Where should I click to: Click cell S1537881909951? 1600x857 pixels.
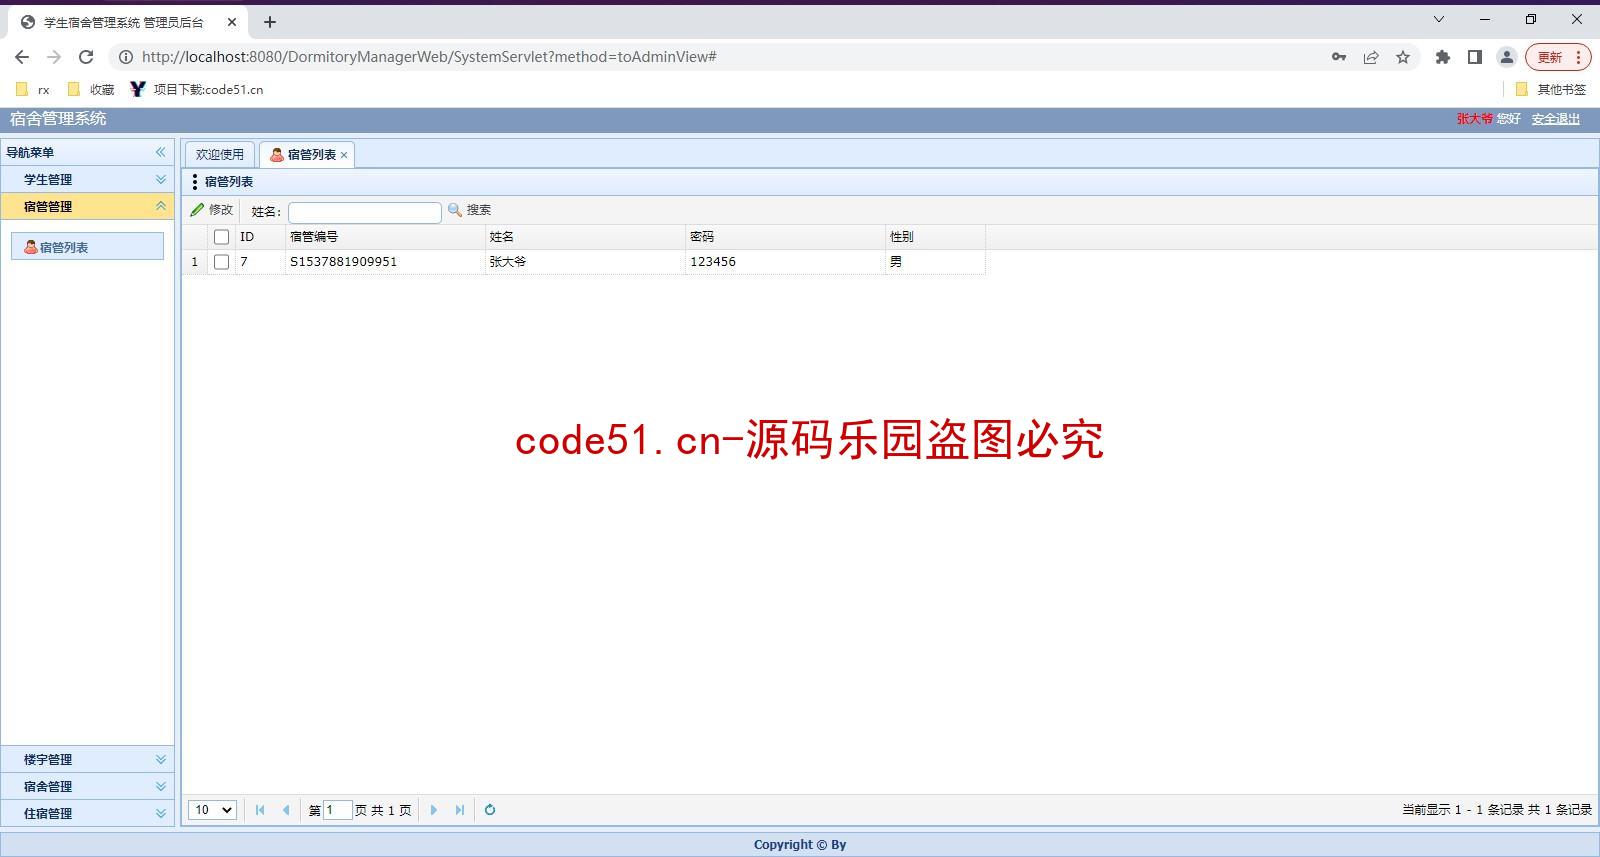coord(385,262)
